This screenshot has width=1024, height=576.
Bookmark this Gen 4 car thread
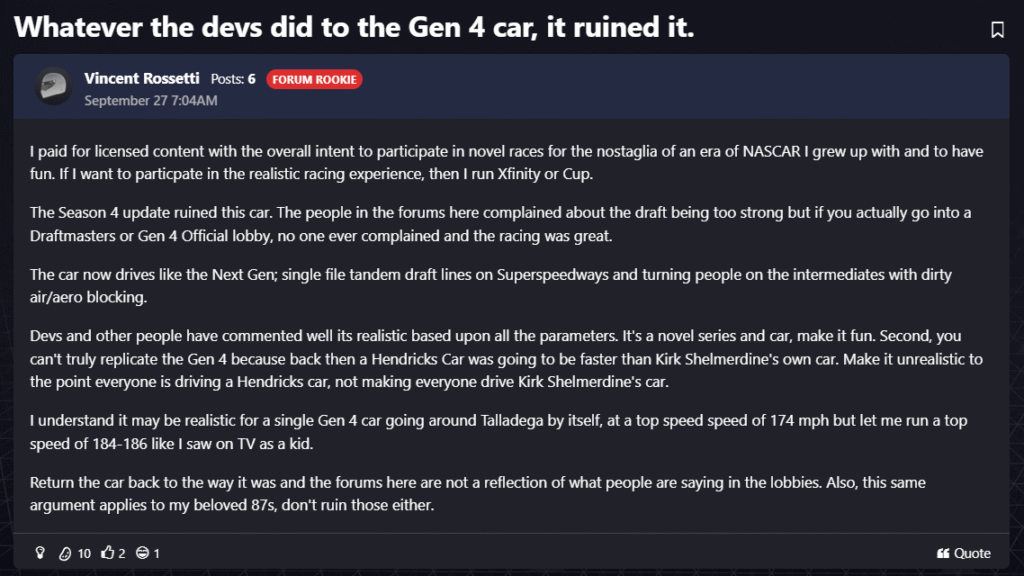pyautogui.click(x=997, y=30)
